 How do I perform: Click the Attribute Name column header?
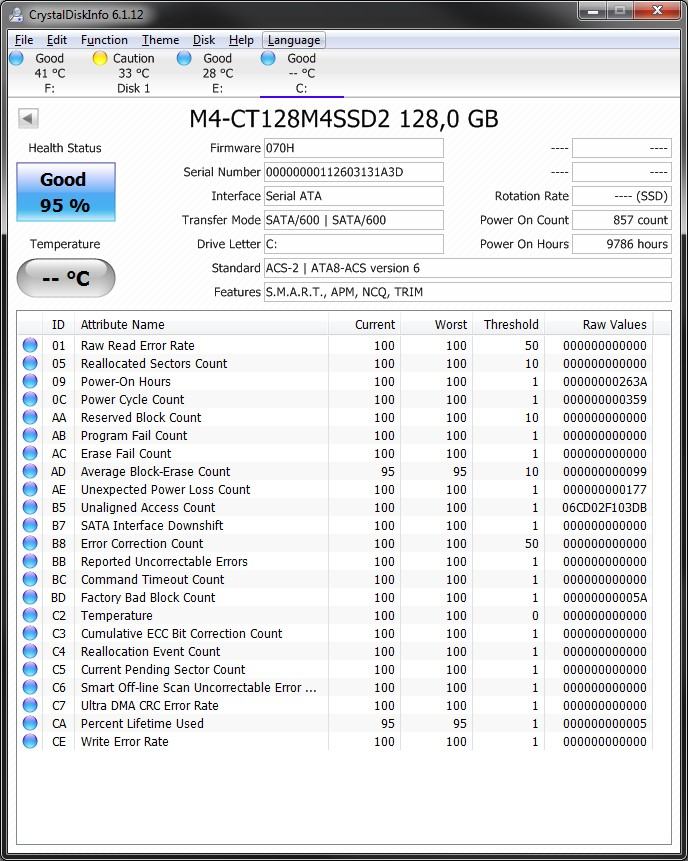tap(202, 325)
